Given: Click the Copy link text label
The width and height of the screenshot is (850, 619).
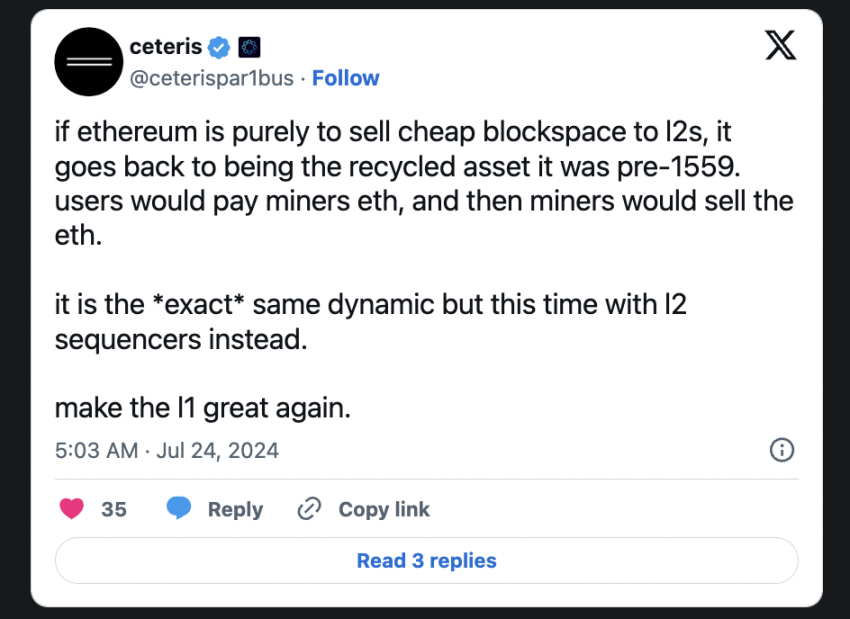Looking at the screenshot, I should tap(384, 509).
